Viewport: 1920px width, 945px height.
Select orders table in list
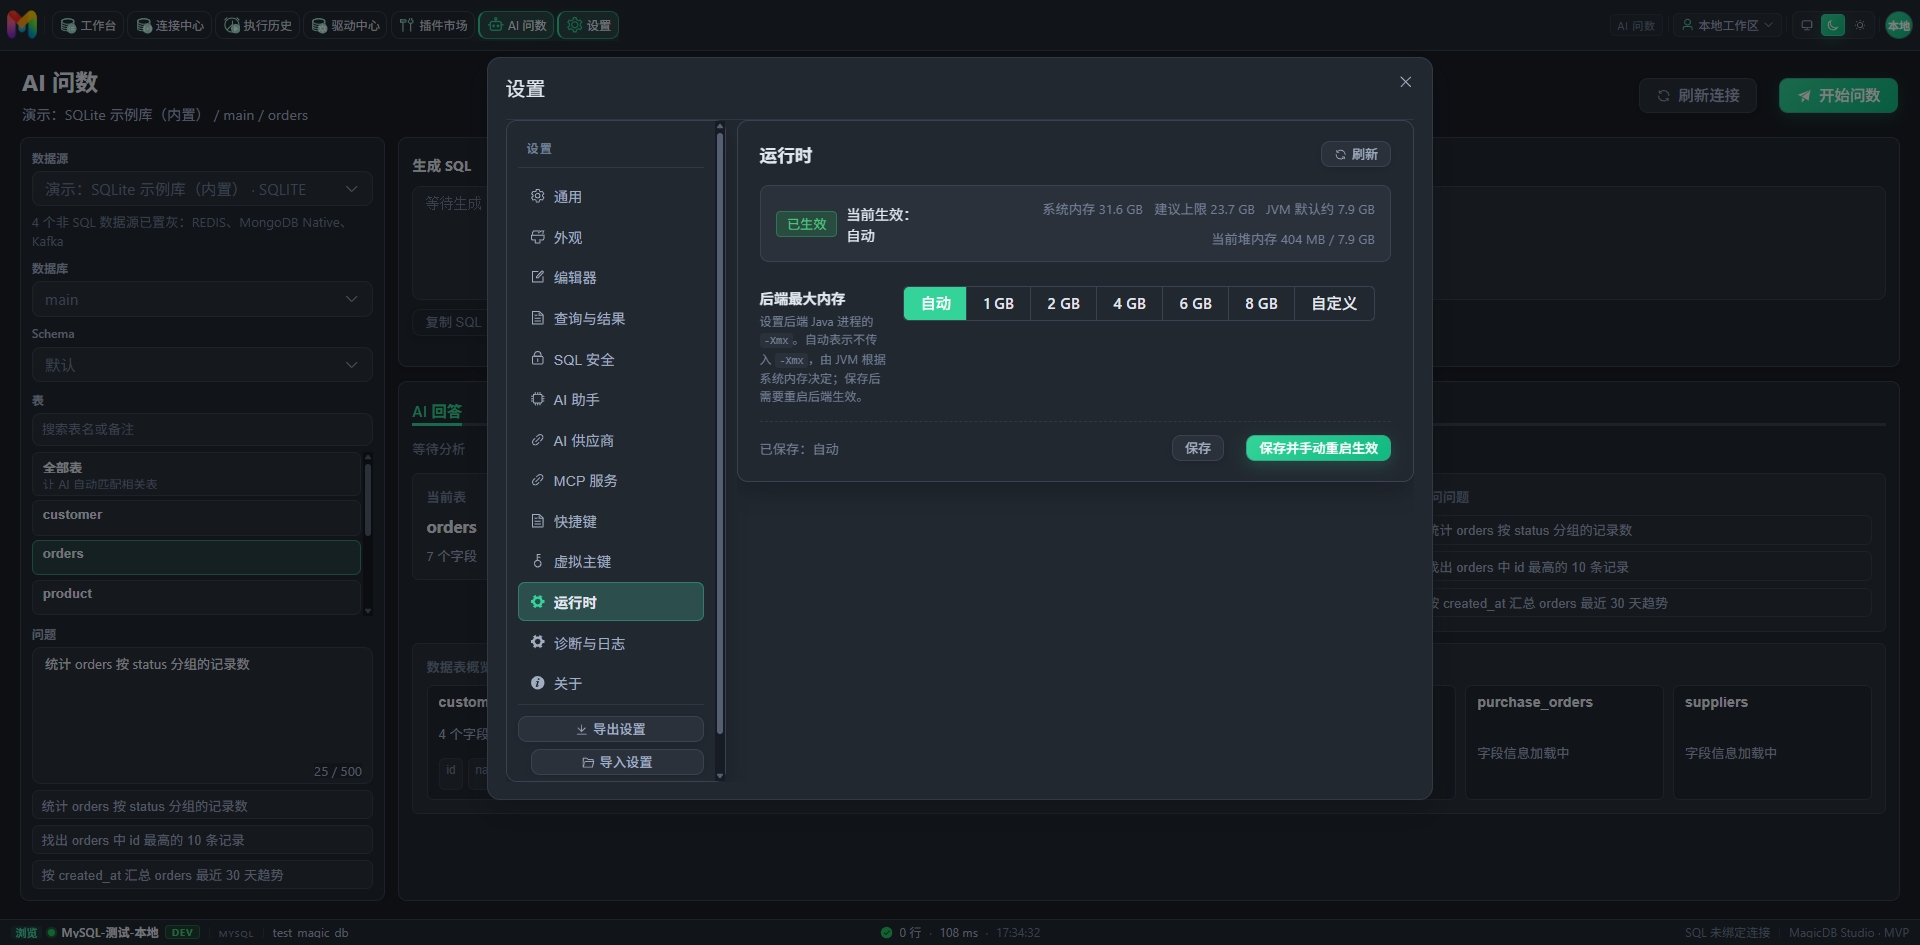pos(196,557)
